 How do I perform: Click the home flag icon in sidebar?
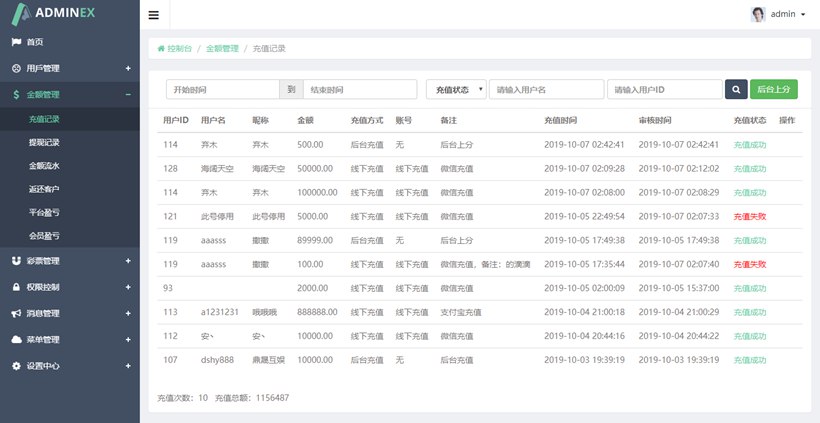16,42
